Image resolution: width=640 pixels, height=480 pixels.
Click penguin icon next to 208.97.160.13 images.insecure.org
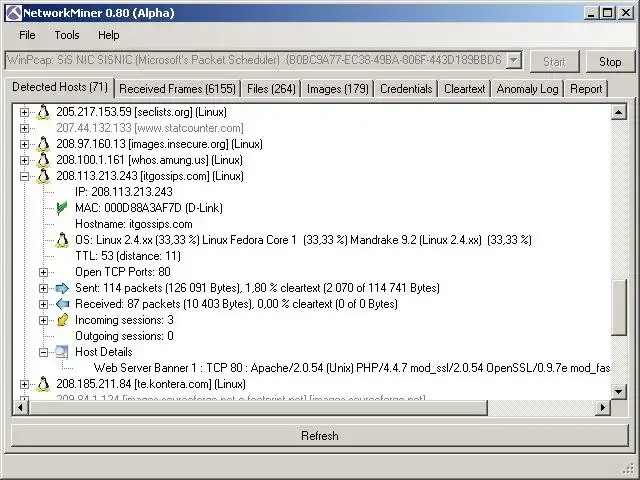(43, 144)
